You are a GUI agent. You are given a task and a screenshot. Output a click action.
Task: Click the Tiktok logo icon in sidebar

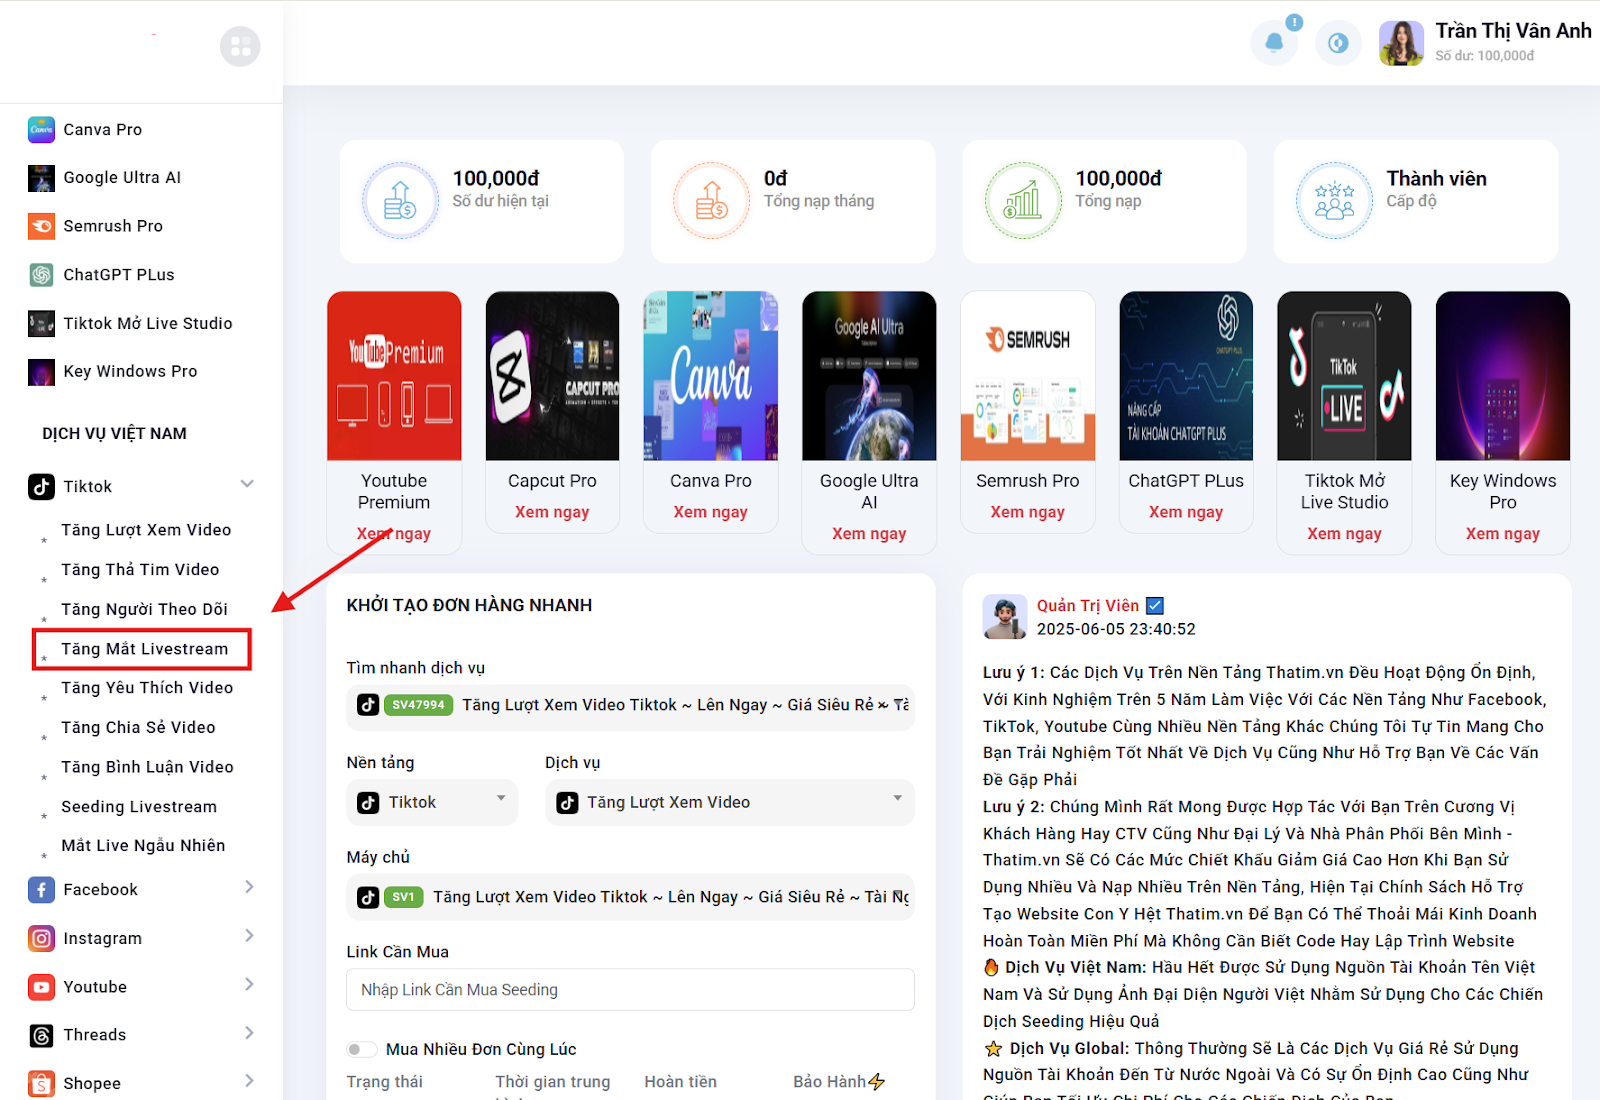41,486
